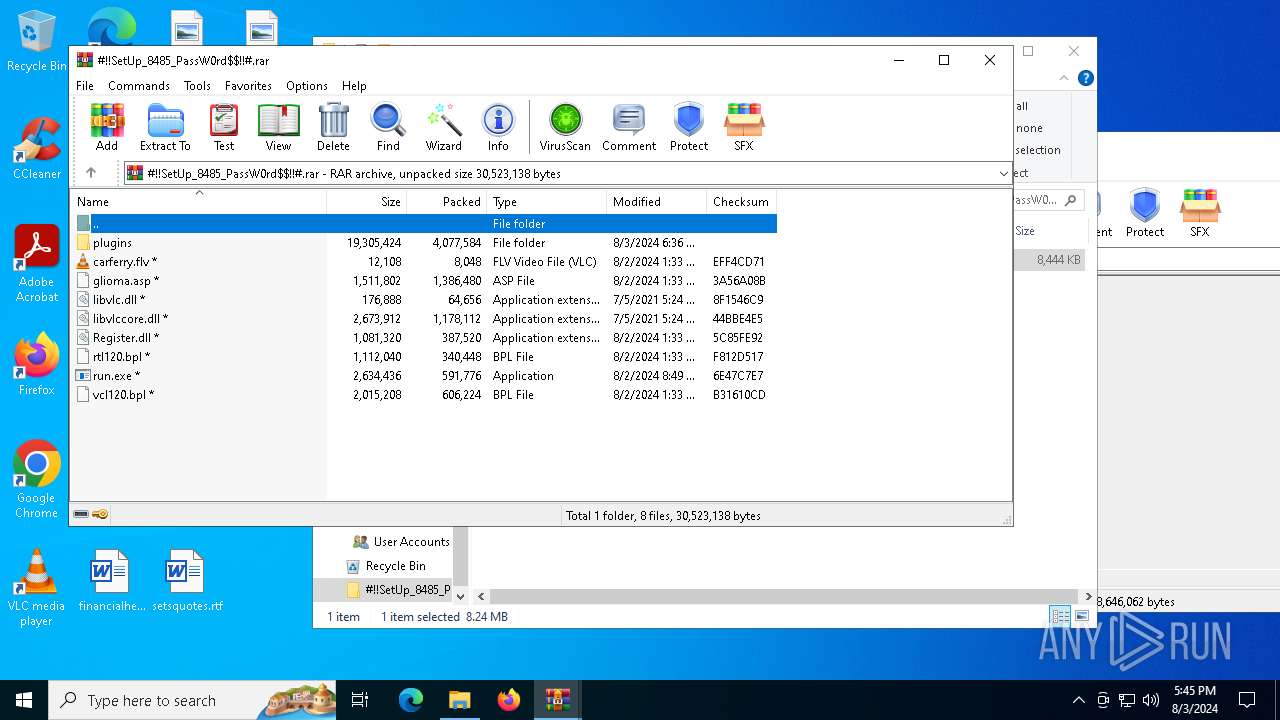Create SFX archive in front window

click(x=743, y=127)
